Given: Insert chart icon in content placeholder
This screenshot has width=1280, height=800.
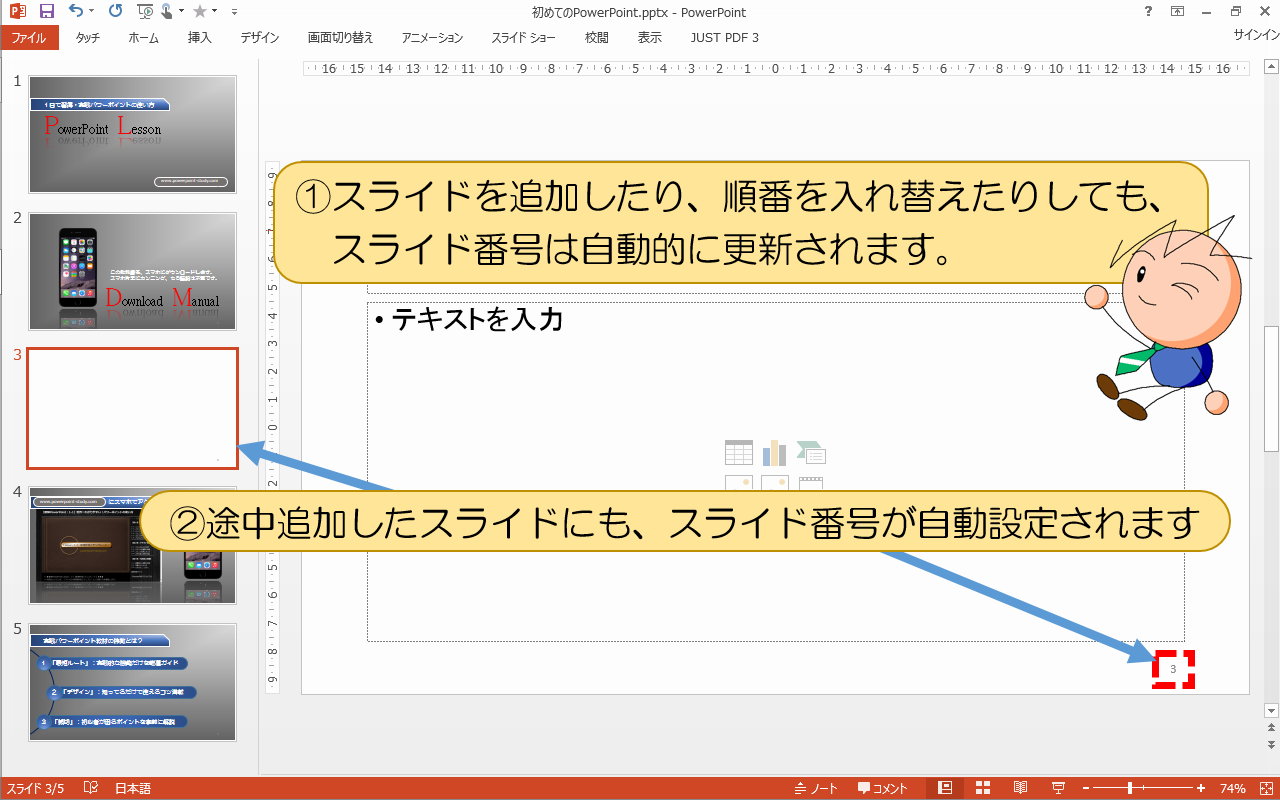Looking at the screenshot, I should click(775, 453).
